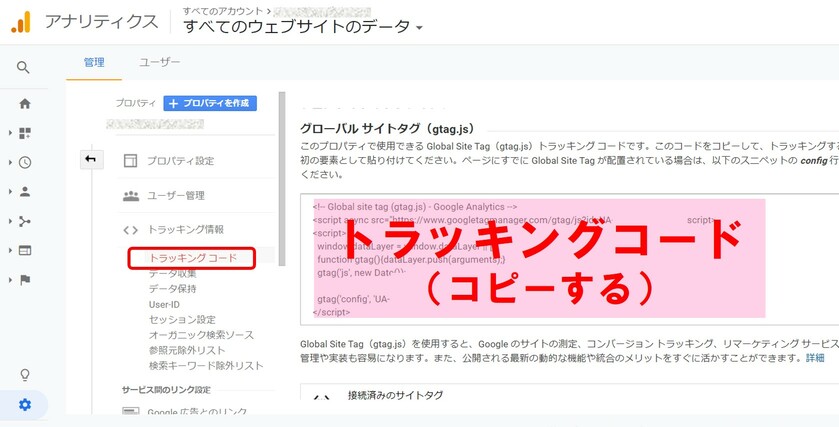Viewport: 839px width, 427px height.
Task: Click the back arrow button beside property column
Action: coord(91,160)
